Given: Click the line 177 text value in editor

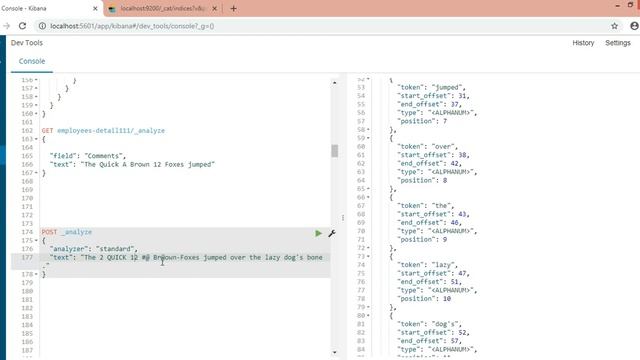Looking at the screenshot, I should click(x=202, y=258).
